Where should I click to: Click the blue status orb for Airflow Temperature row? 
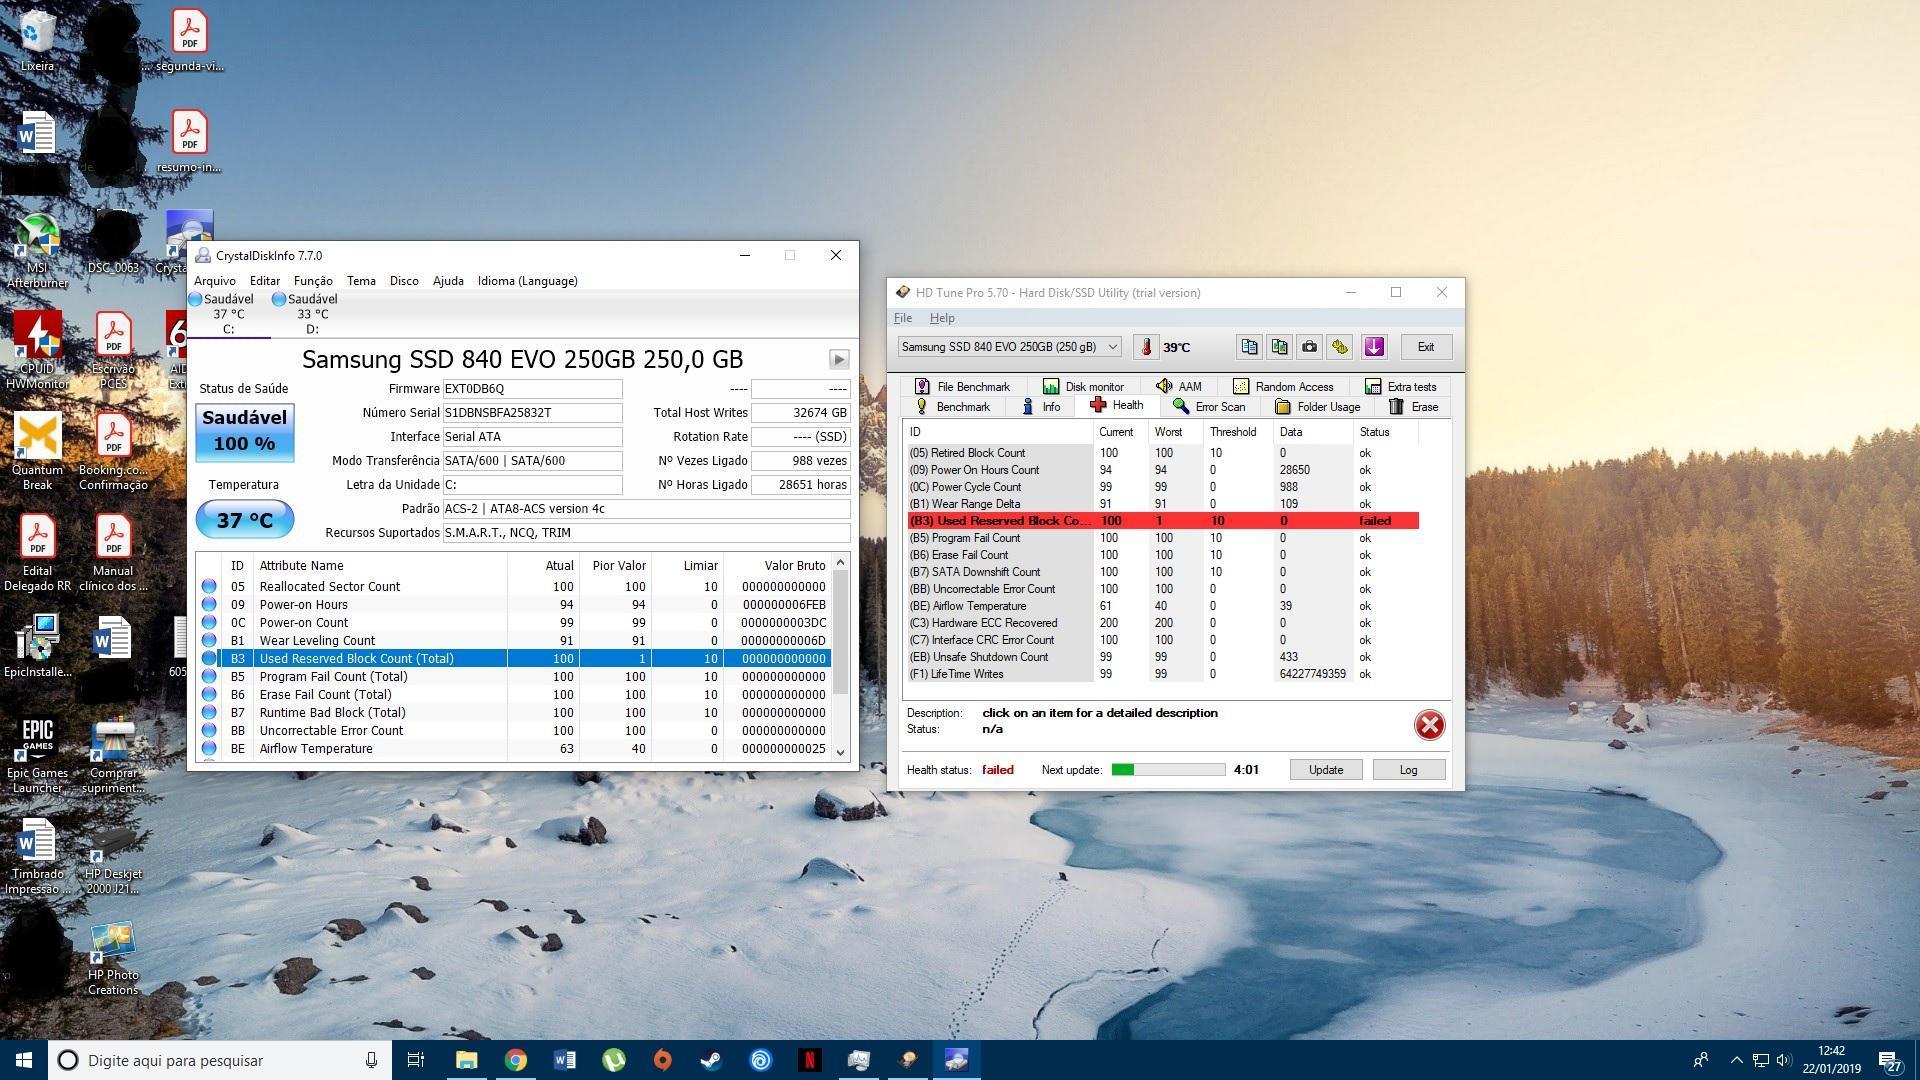209,749
